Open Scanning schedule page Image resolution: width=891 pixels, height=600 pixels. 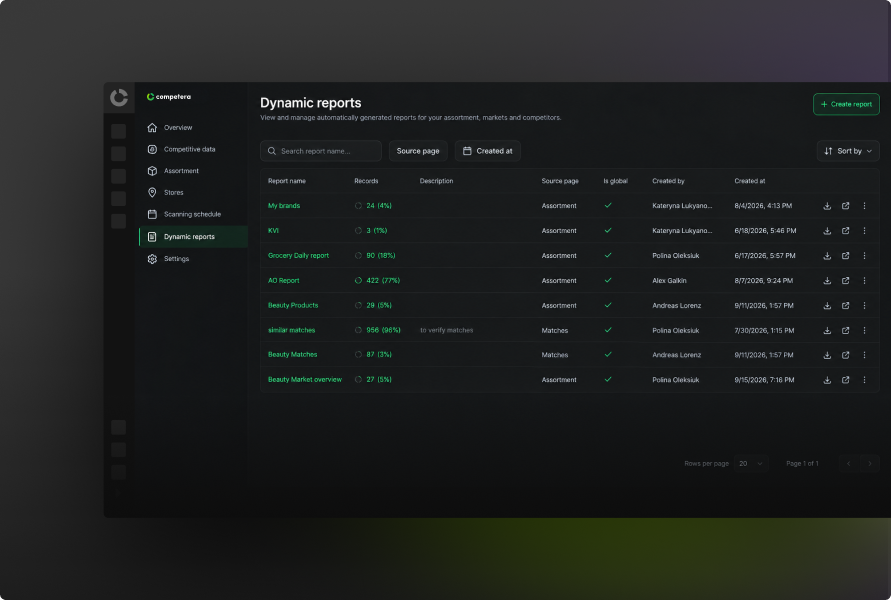click(x=193, y=214)
